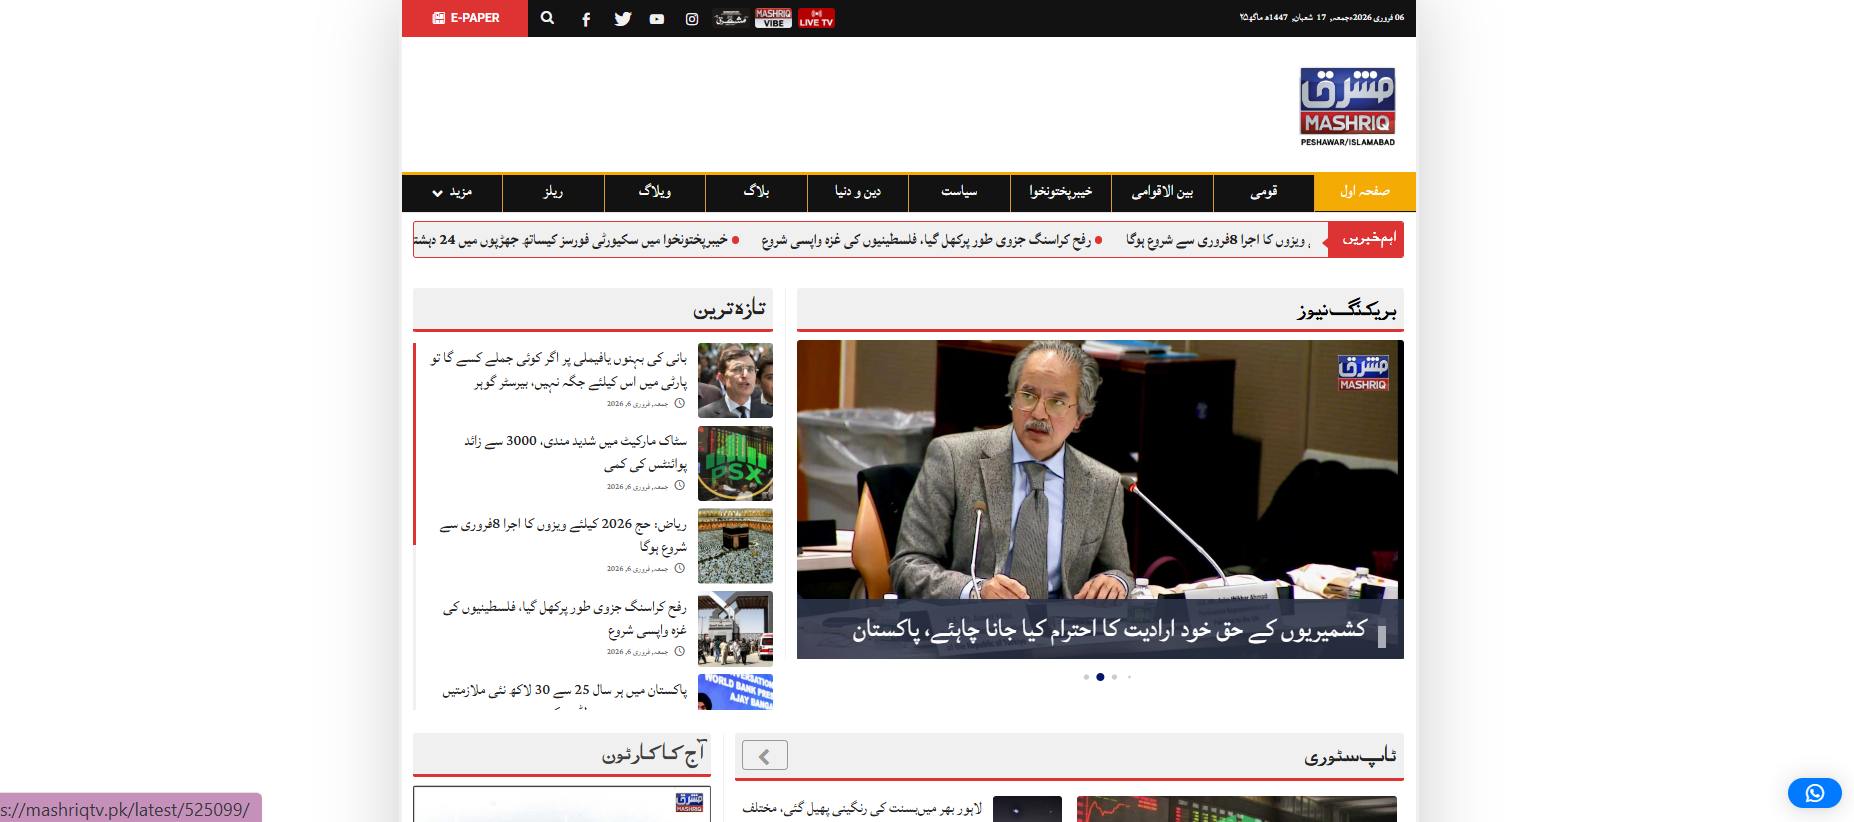Open thumbnail of man in suit story
1854x822 pixels.
click(x=735, y=380)
